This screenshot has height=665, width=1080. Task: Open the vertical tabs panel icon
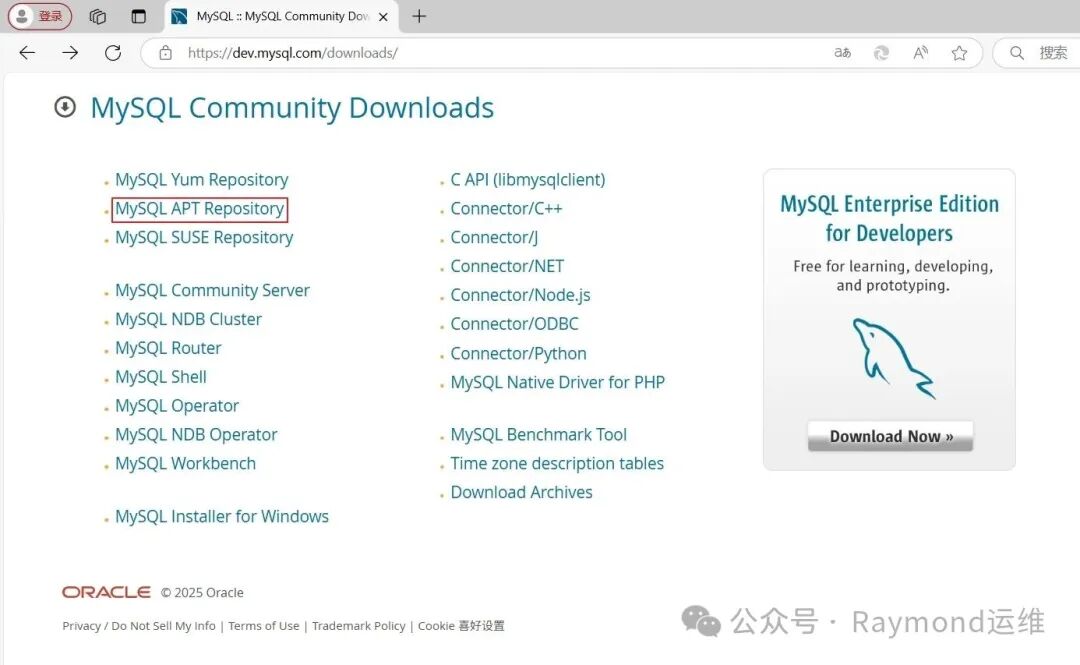pos(138,17)
